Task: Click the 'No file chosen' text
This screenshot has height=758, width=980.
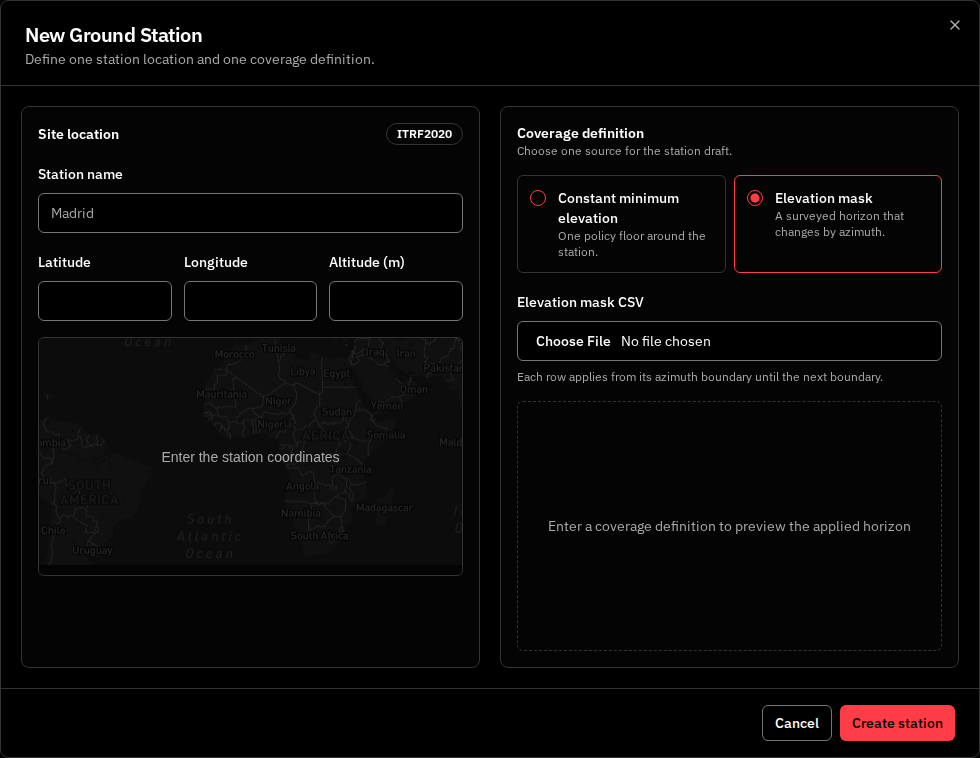Action: [x=666, y=341]
